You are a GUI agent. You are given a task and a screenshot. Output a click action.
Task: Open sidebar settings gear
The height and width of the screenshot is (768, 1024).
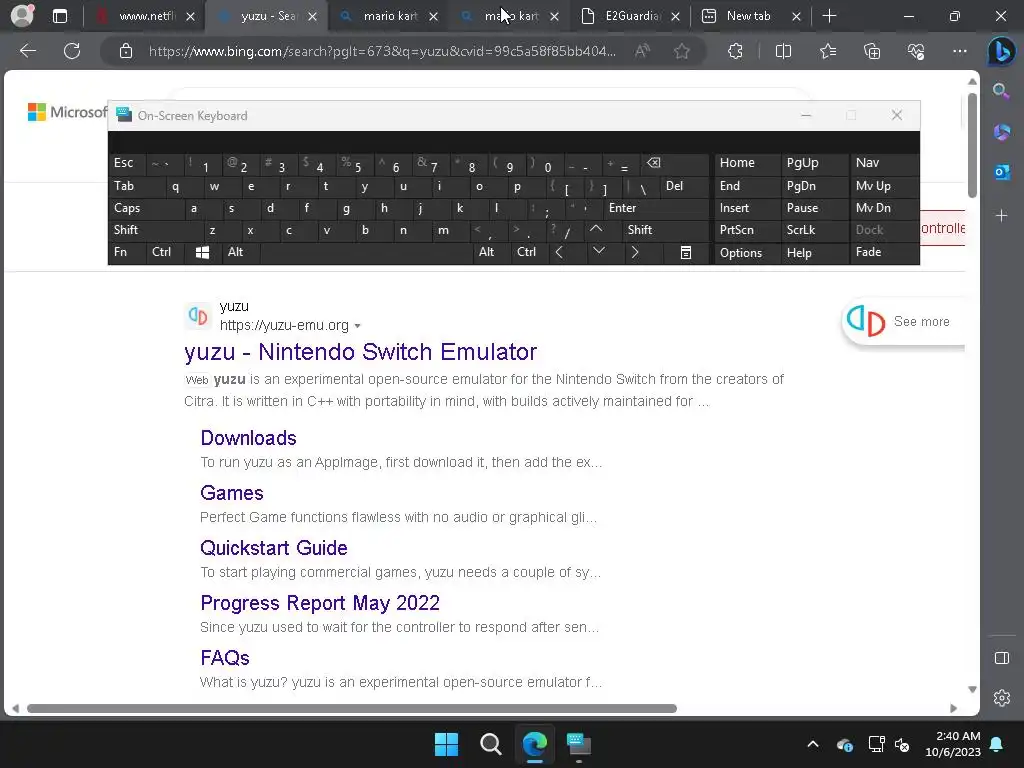pos(1002,697)
